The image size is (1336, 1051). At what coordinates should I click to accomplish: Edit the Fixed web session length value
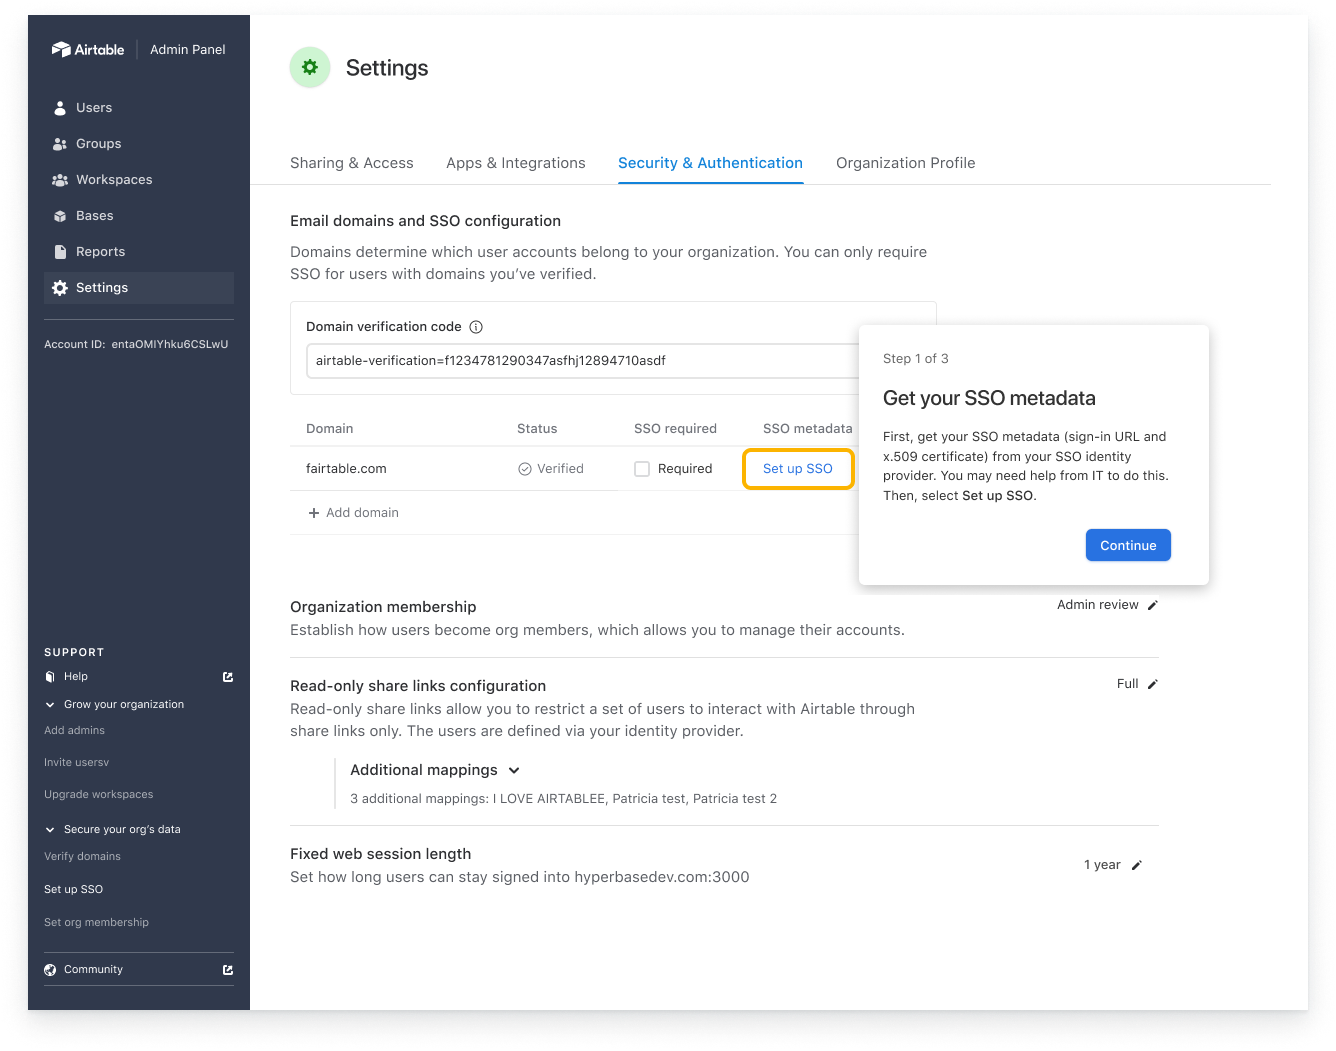[x=1139, y=864]
